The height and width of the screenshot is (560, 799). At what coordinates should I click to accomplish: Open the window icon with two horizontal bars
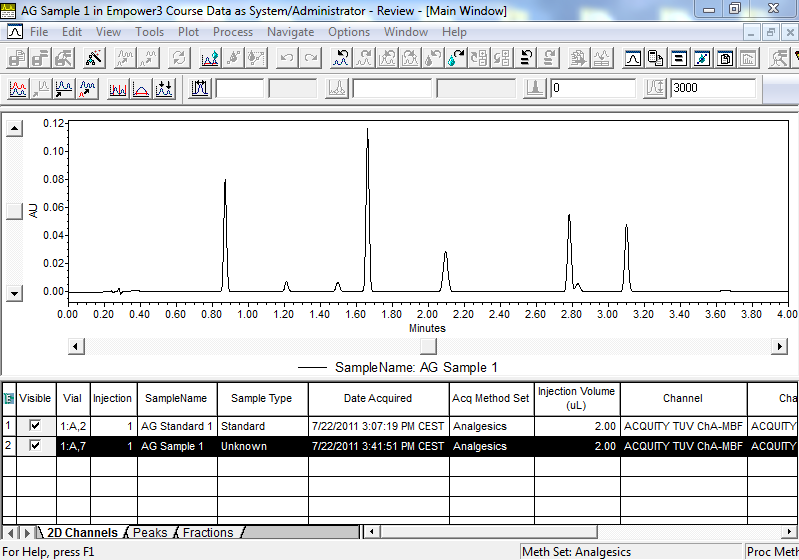(x=679, y=58)
